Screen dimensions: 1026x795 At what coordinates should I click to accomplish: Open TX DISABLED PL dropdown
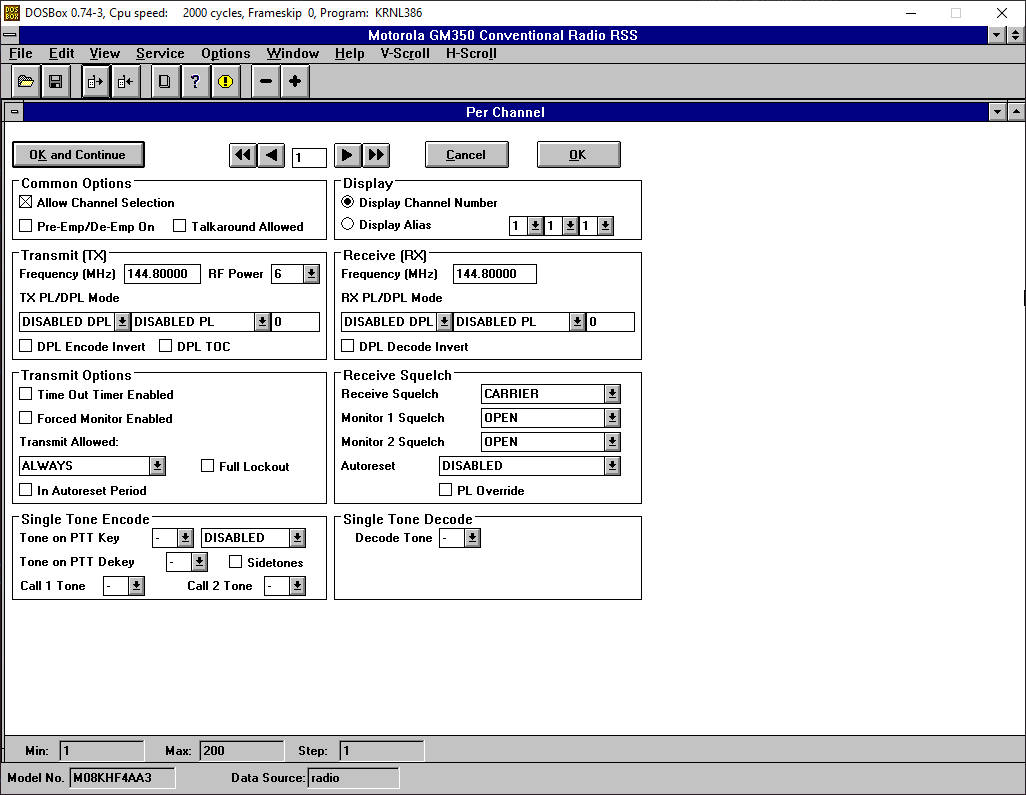click(262, 321)
